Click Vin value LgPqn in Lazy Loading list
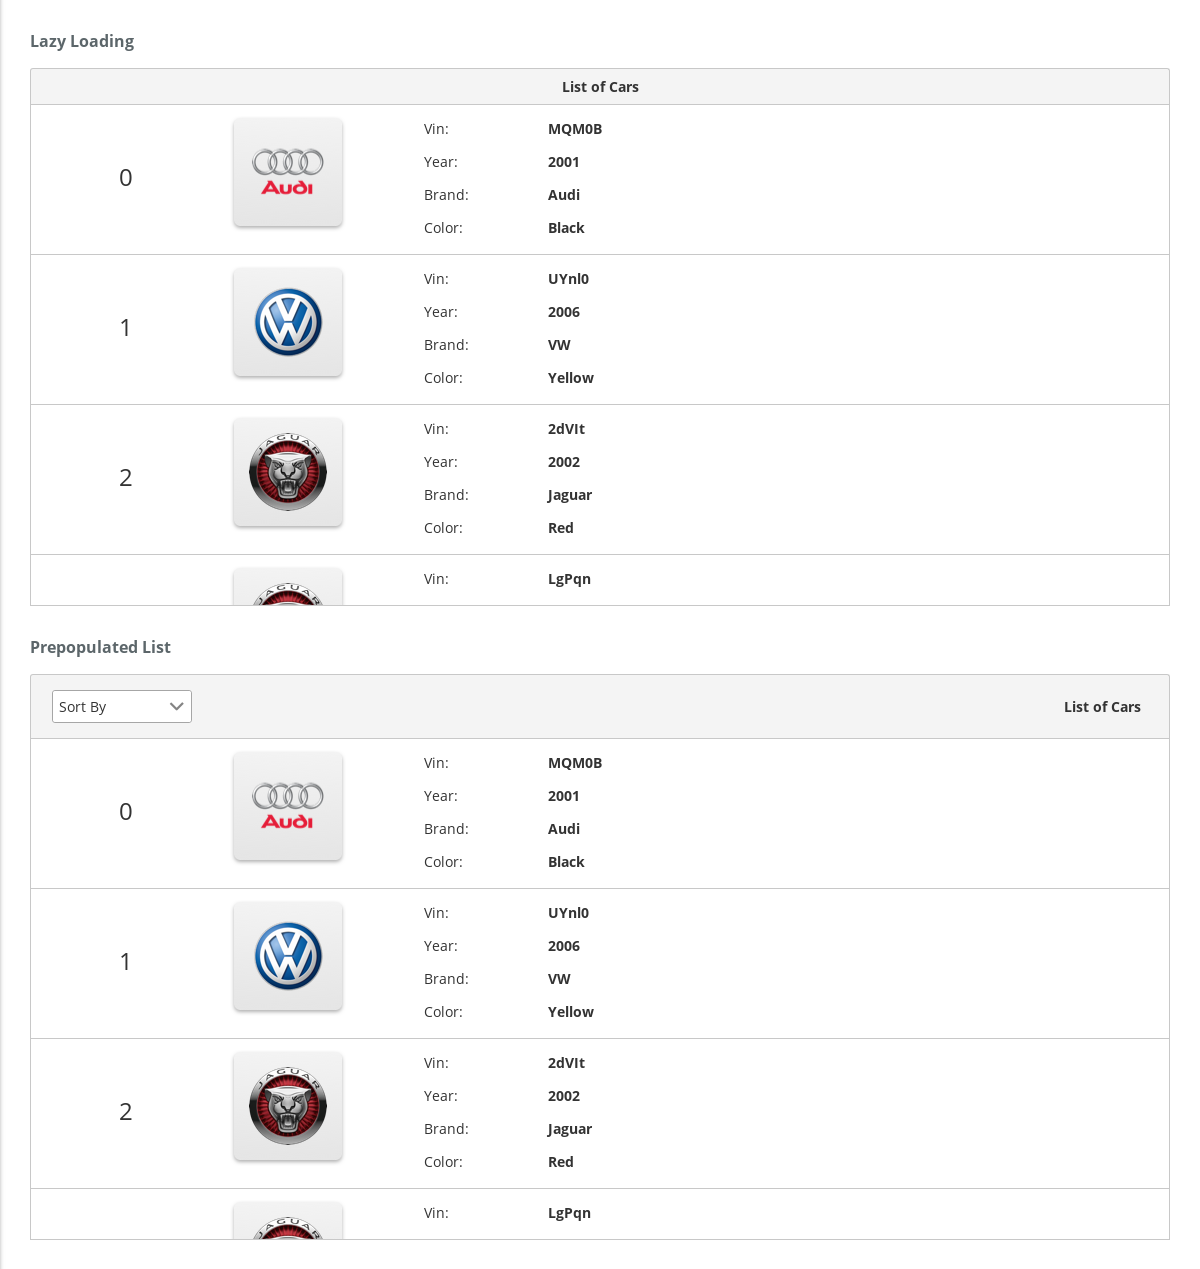The height and width of the screenshot is (1269, 1200). coord(569,579)
